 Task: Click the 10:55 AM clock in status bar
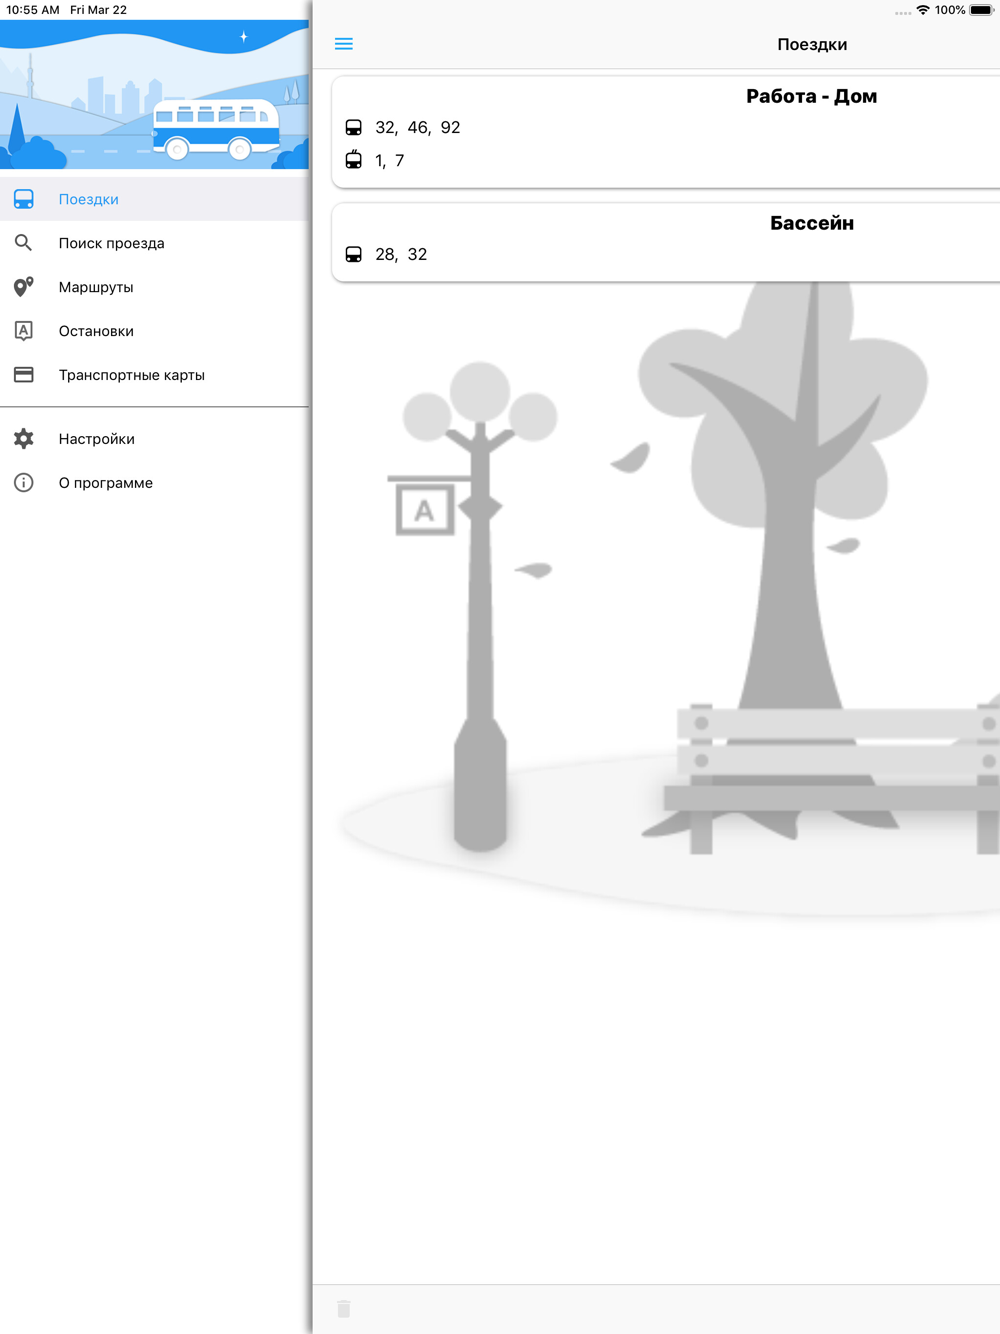pos(33,10)
